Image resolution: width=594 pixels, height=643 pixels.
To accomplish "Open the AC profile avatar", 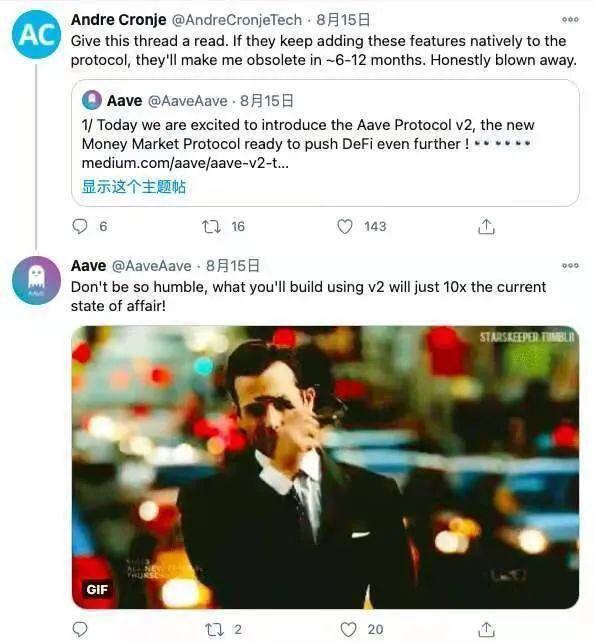I will tap(36, 34).
